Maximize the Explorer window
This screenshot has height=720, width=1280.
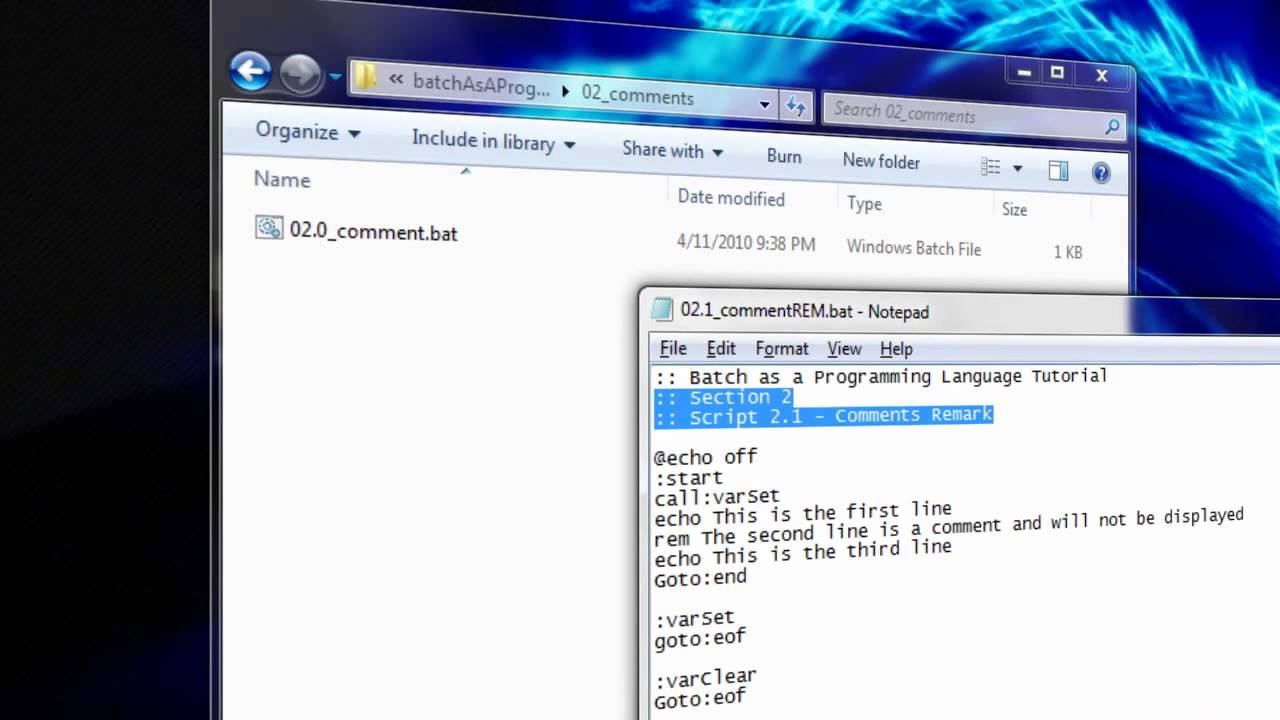point(1057,73)
